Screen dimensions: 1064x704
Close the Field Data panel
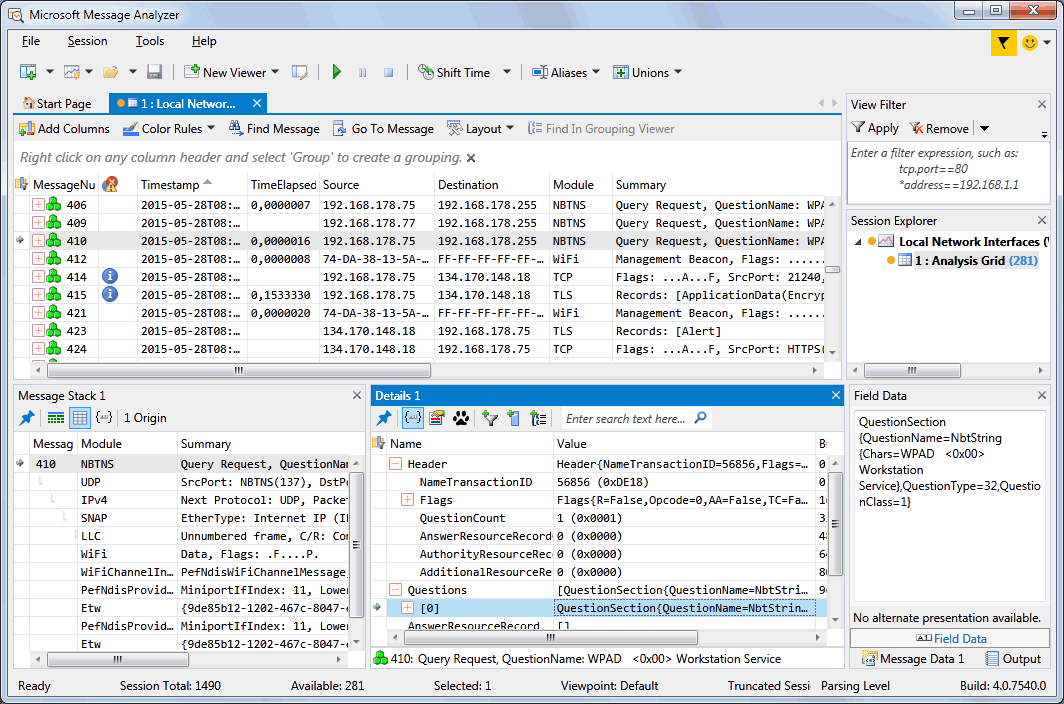[1042, 395]
